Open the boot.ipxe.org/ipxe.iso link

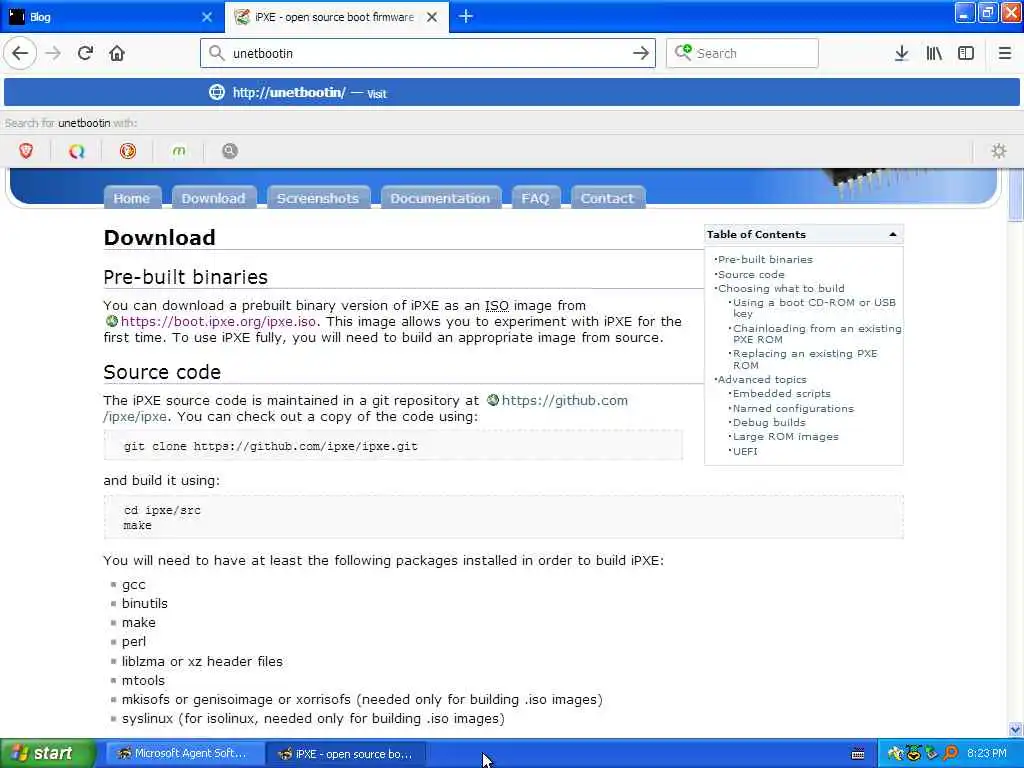click(219, 321)
